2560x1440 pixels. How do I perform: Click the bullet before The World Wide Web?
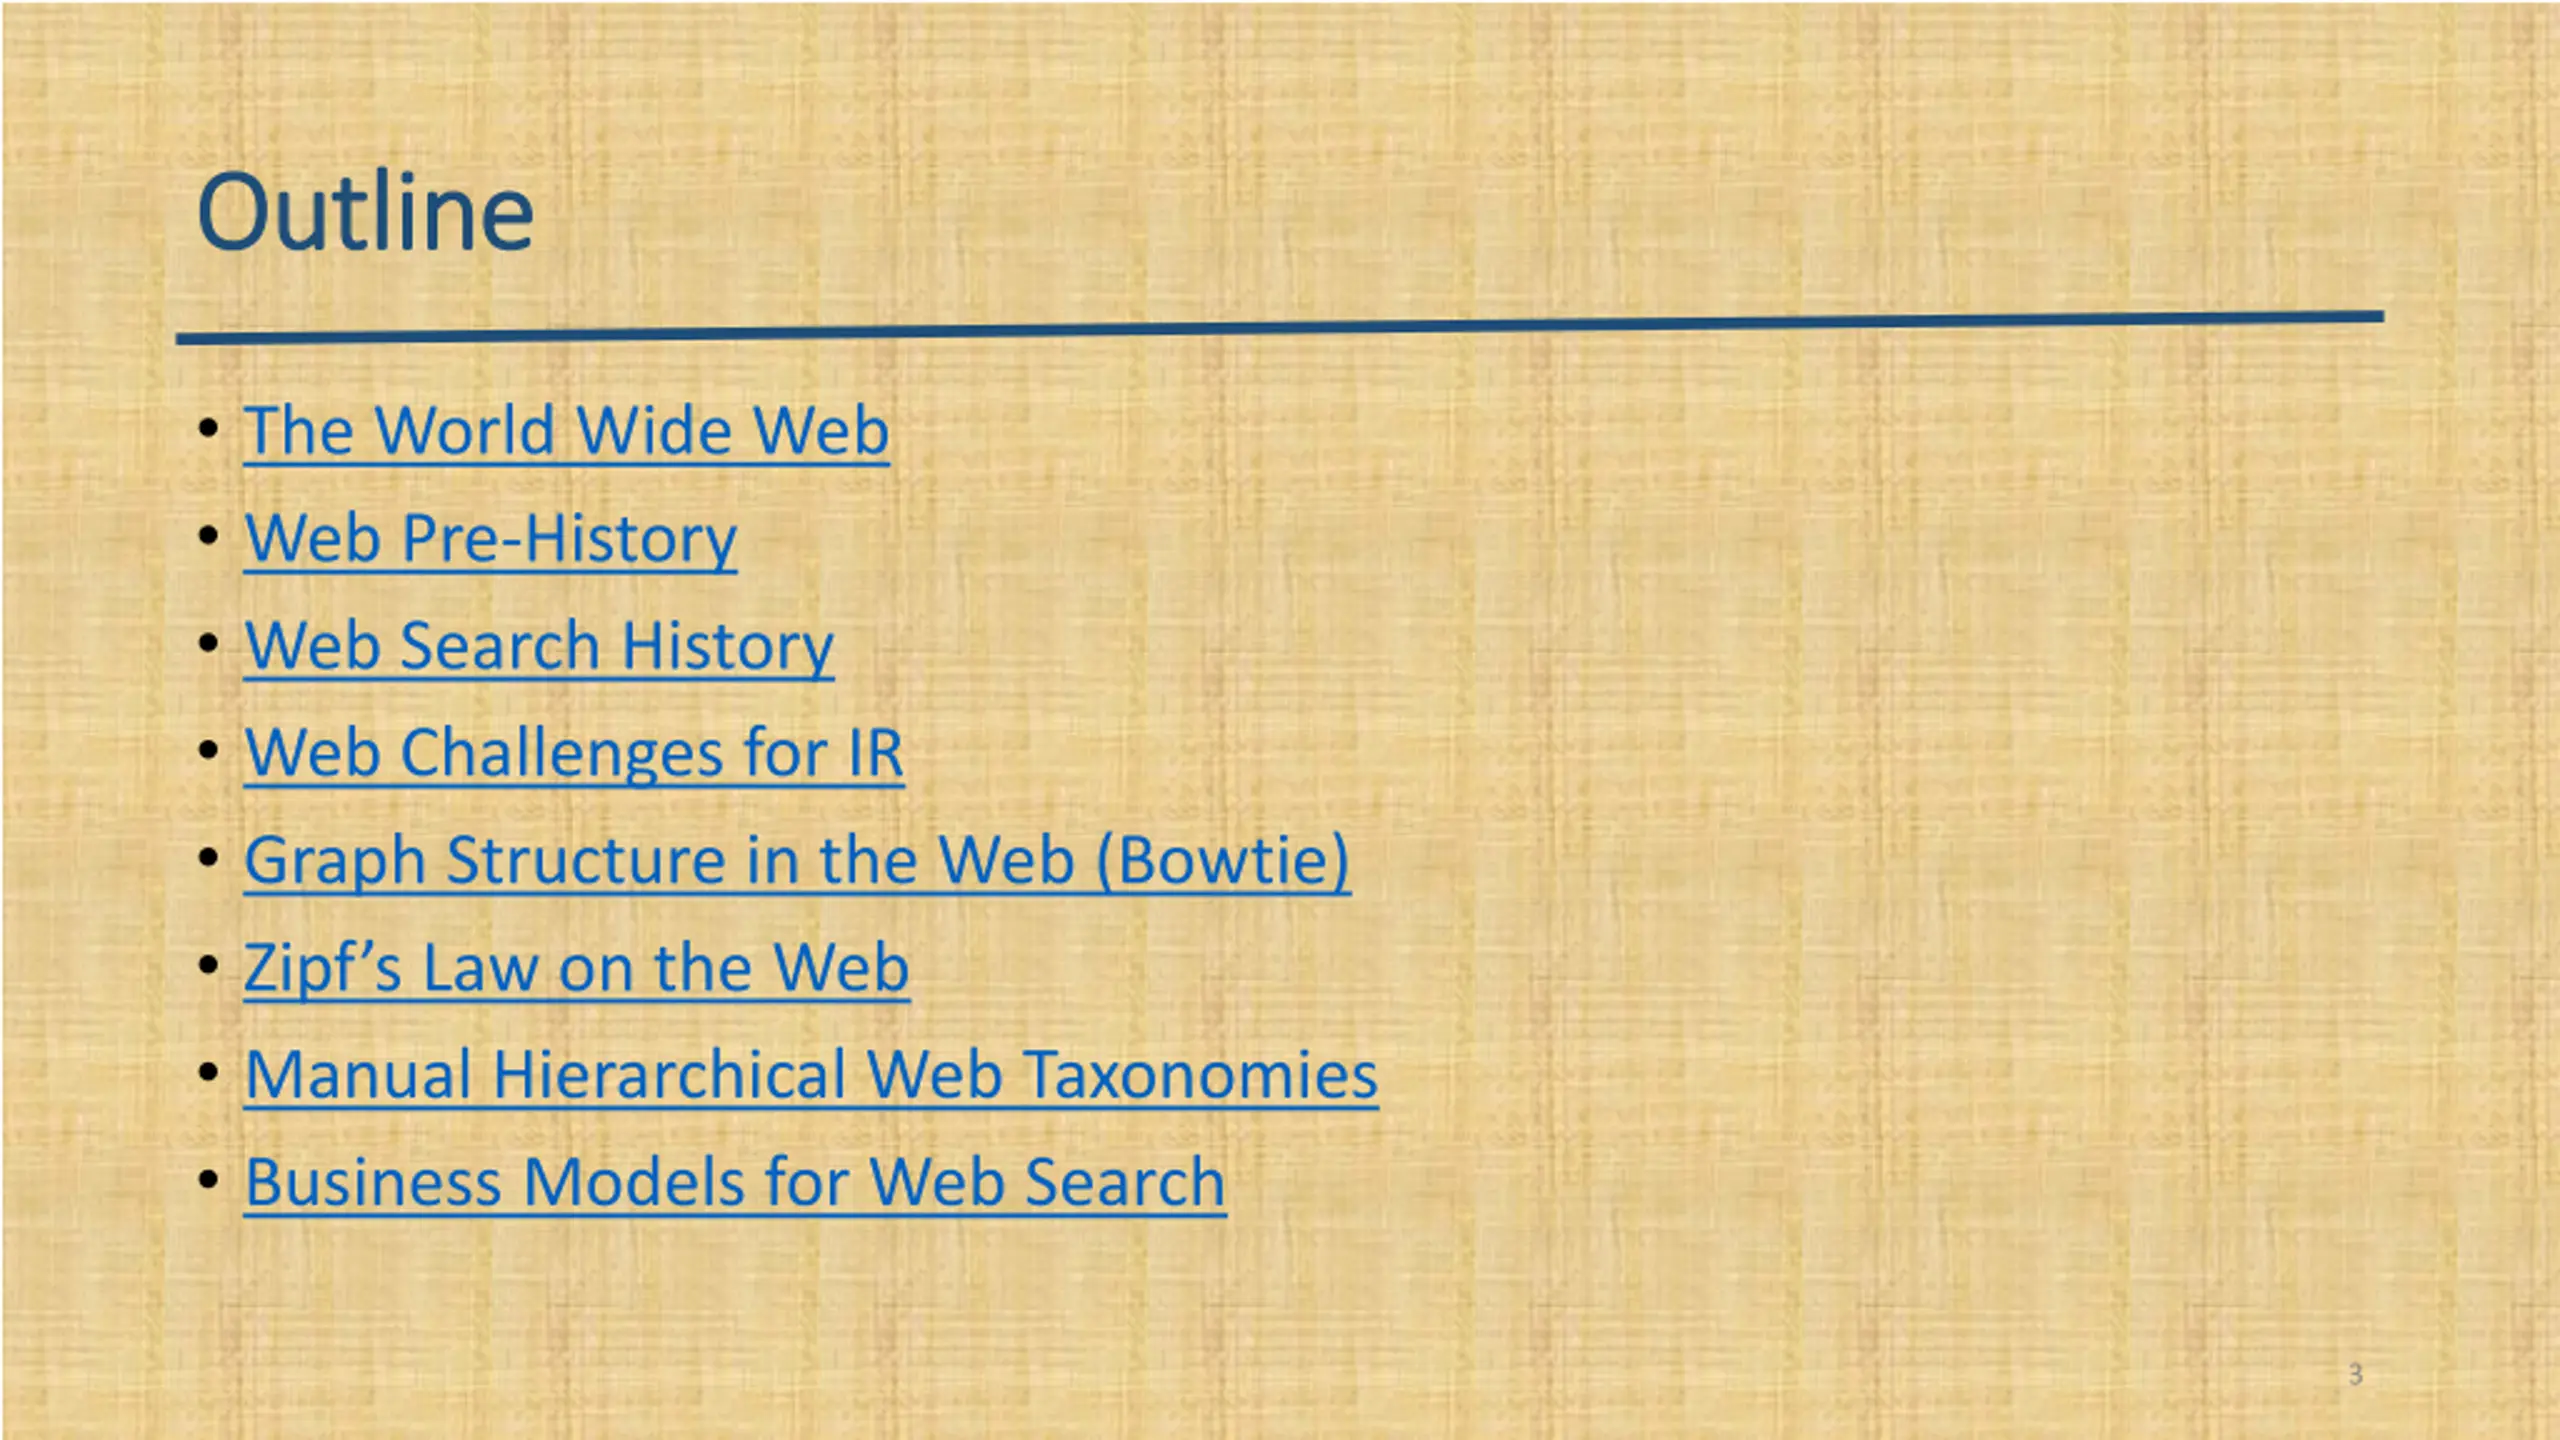coord(208,429)
